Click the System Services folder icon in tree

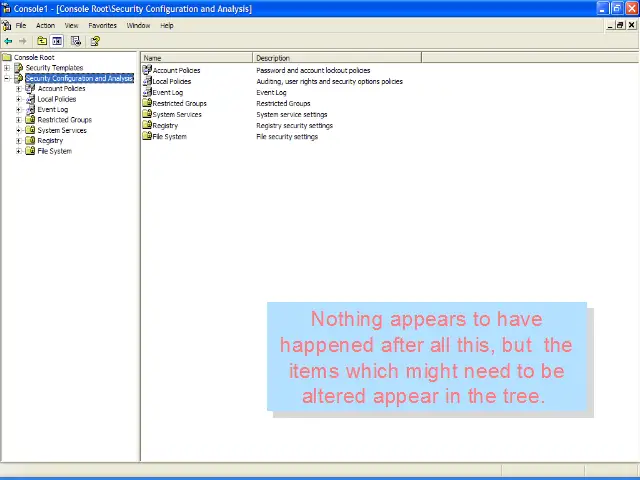[x=30, y=130]
